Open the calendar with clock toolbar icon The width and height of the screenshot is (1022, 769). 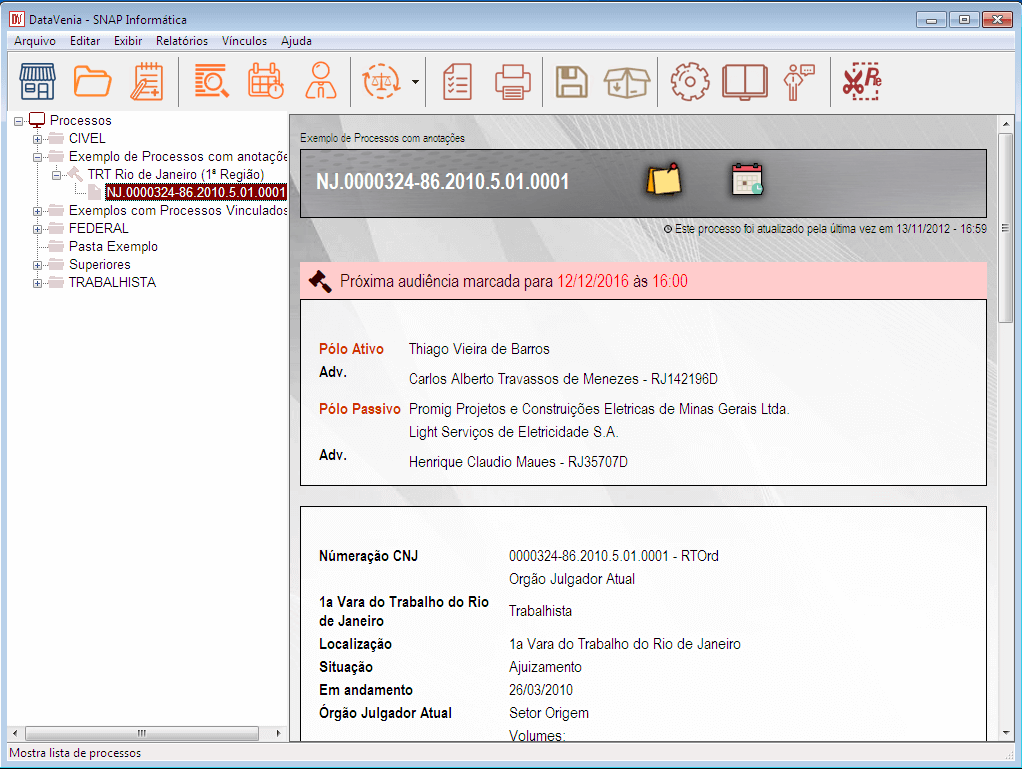[266, 82]
